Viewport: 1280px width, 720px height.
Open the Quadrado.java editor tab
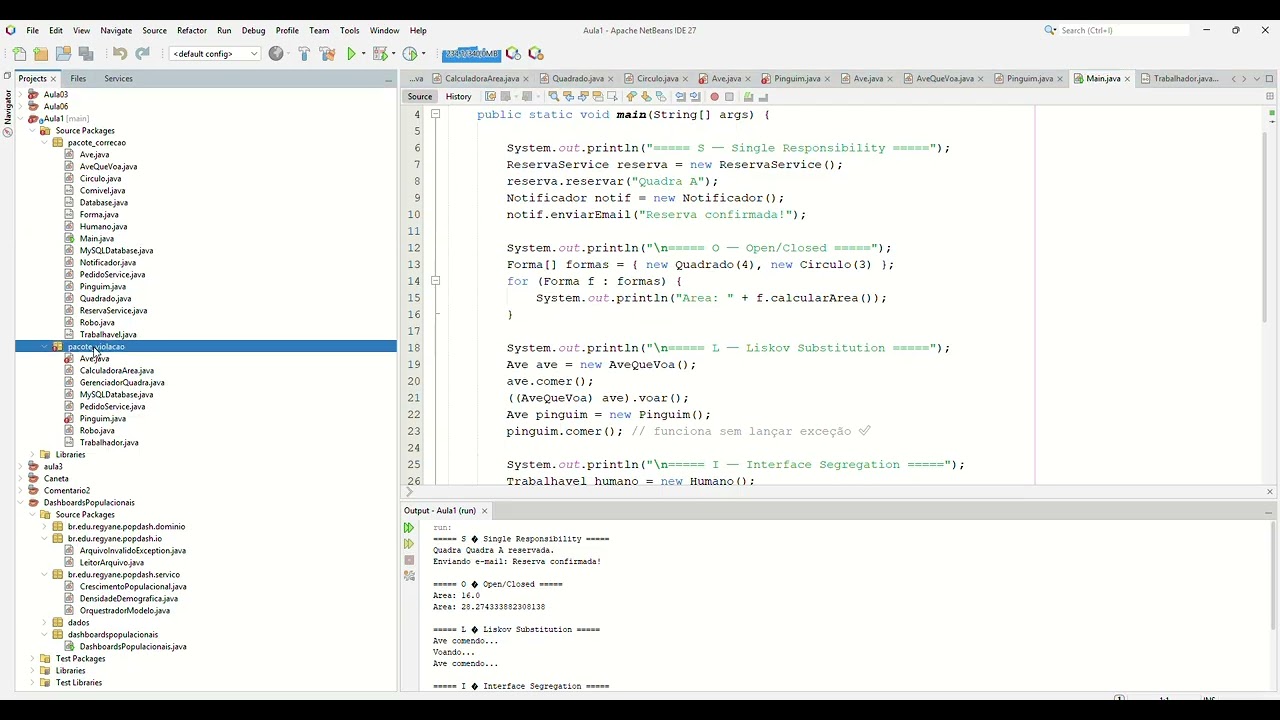578,78
